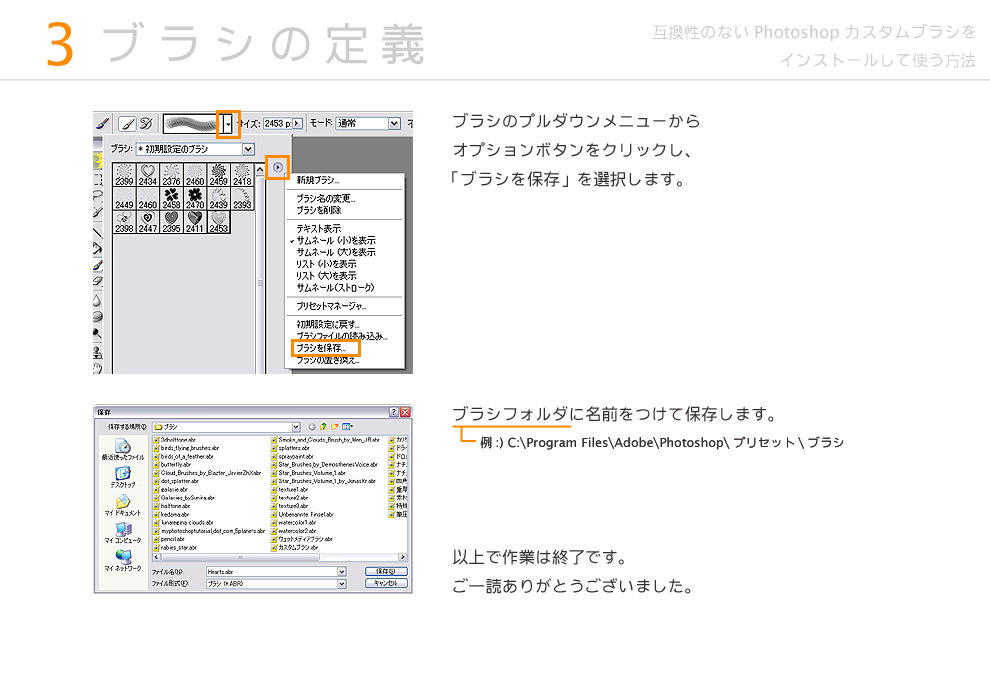Screen dimensions: 990x700
Task: Open the モード blending mode dropdown
Action: pos(394,123)
